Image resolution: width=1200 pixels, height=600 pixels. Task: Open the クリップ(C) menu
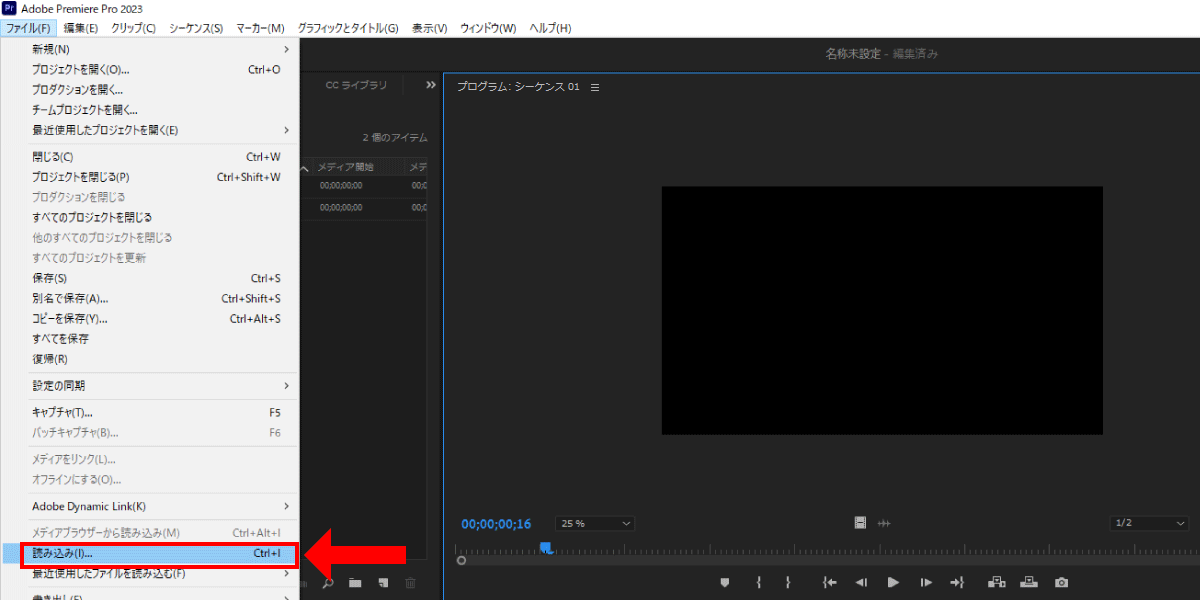[x=133, y=28]
